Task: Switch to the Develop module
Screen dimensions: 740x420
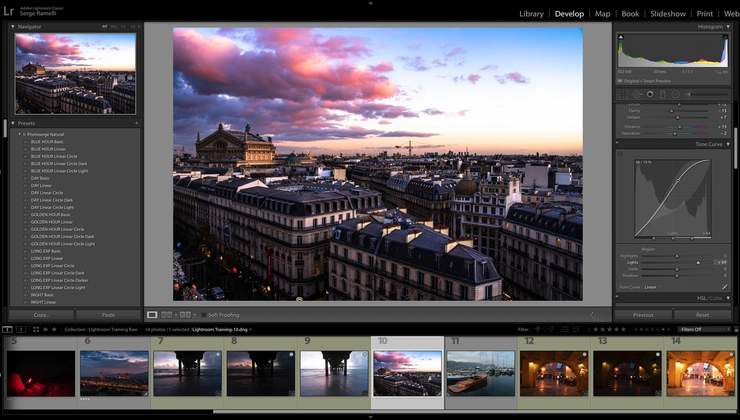Action: click(x=569, y=14)
